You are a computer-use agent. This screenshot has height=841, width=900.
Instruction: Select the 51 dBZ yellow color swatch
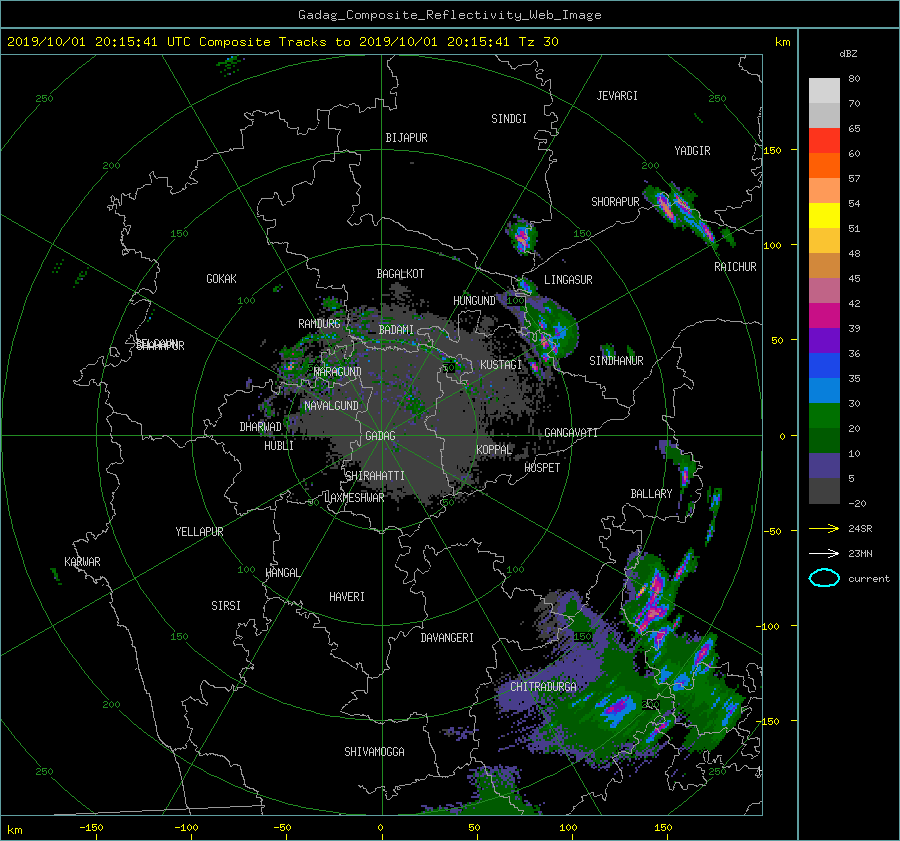[x=824, y=215]
